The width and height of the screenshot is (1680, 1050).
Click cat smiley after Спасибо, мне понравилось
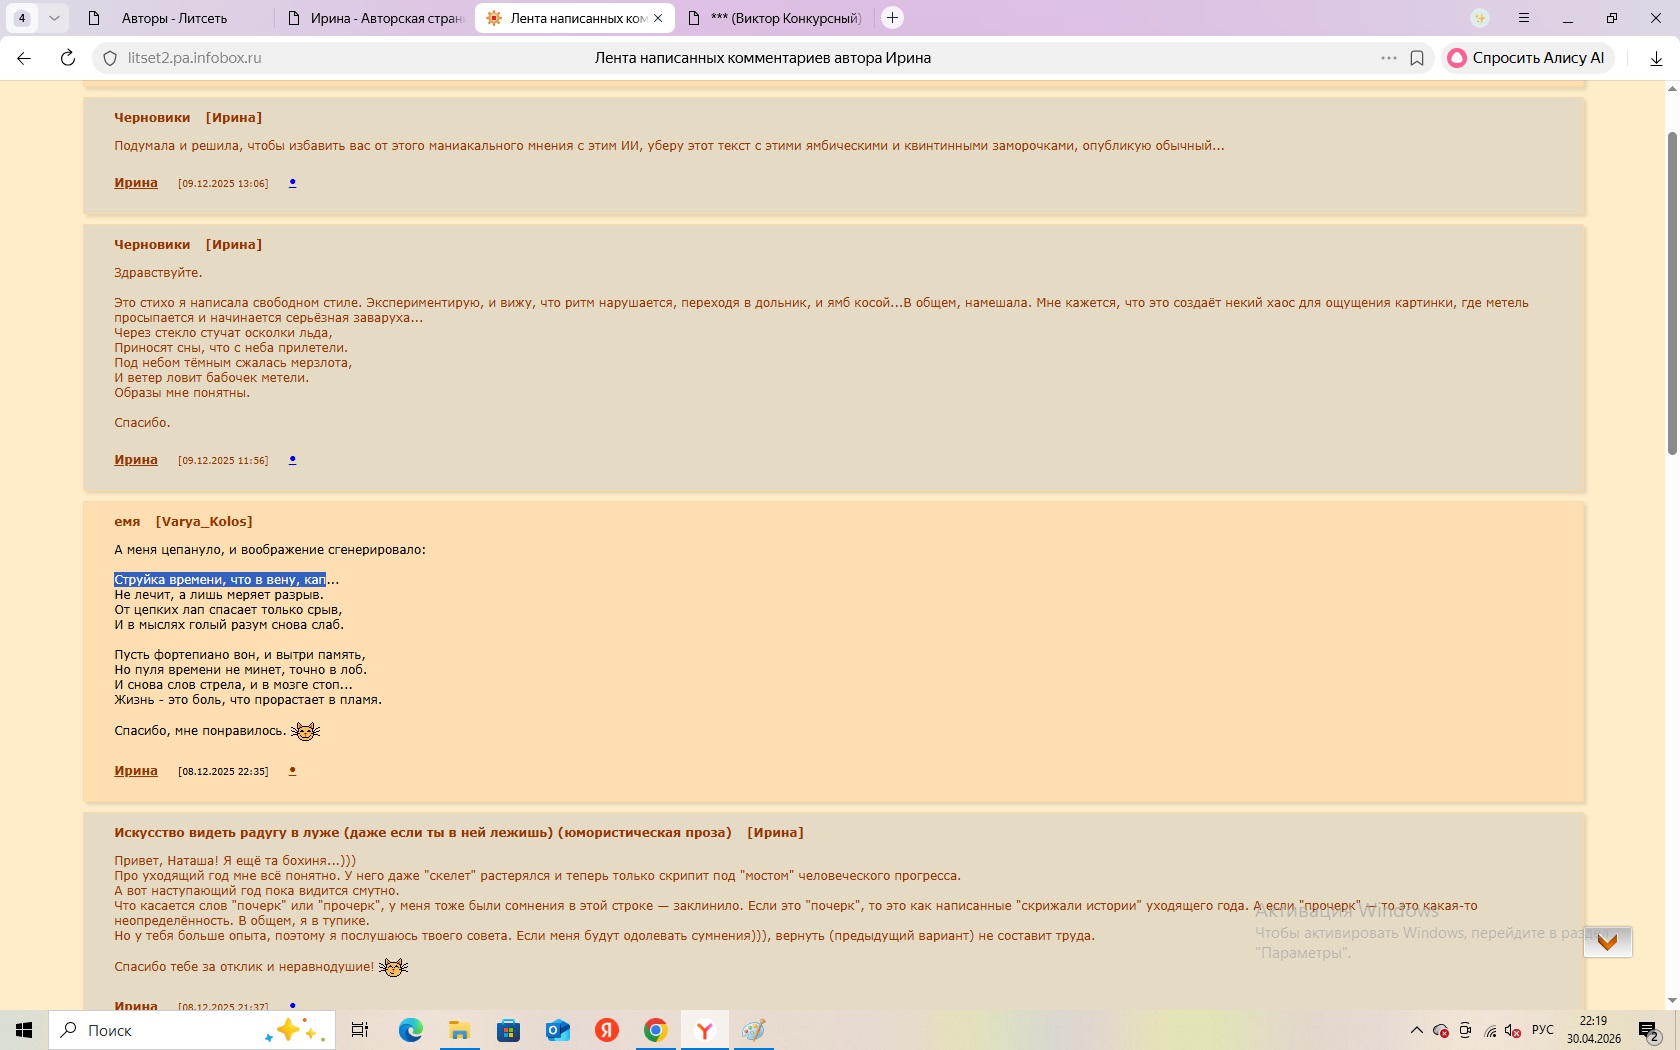tap(305, 731)
